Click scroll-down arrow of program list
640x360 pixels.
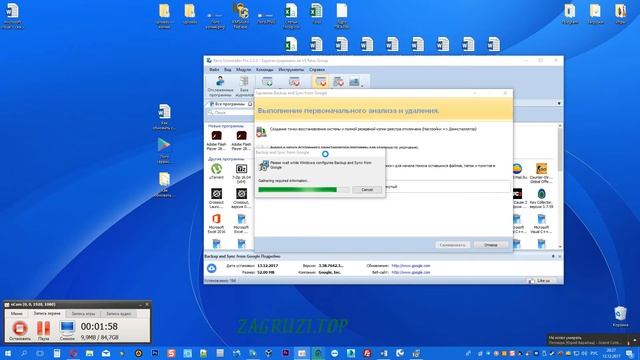[x=560, y=247]
